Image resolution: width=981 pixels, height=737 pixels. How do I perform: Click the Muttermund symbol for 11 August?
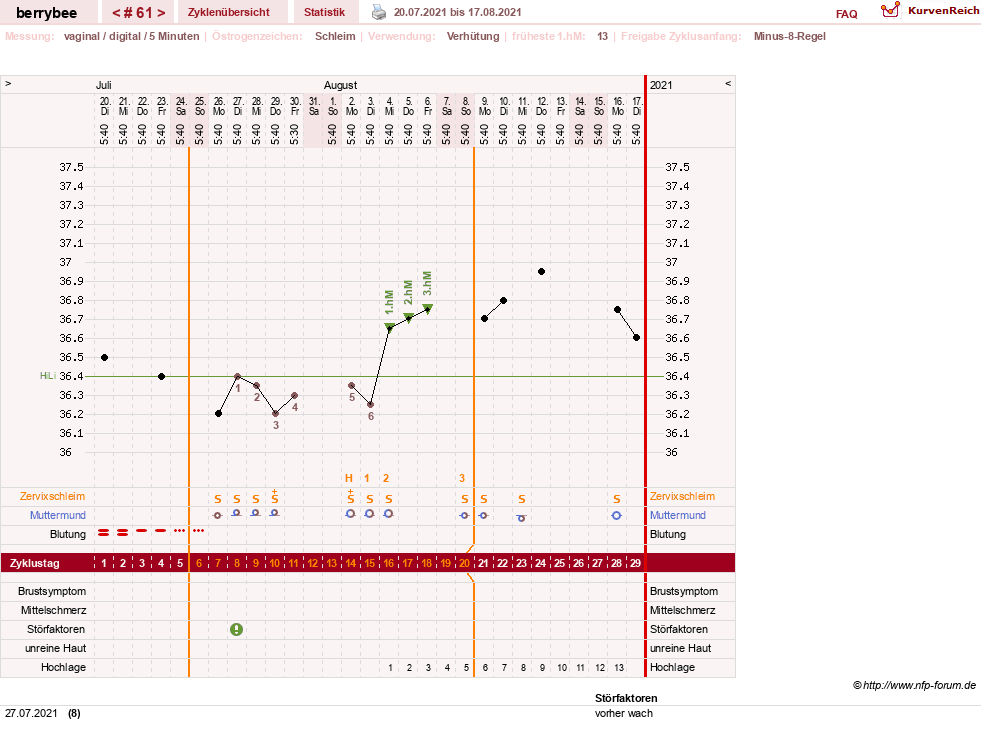(521, 517)
